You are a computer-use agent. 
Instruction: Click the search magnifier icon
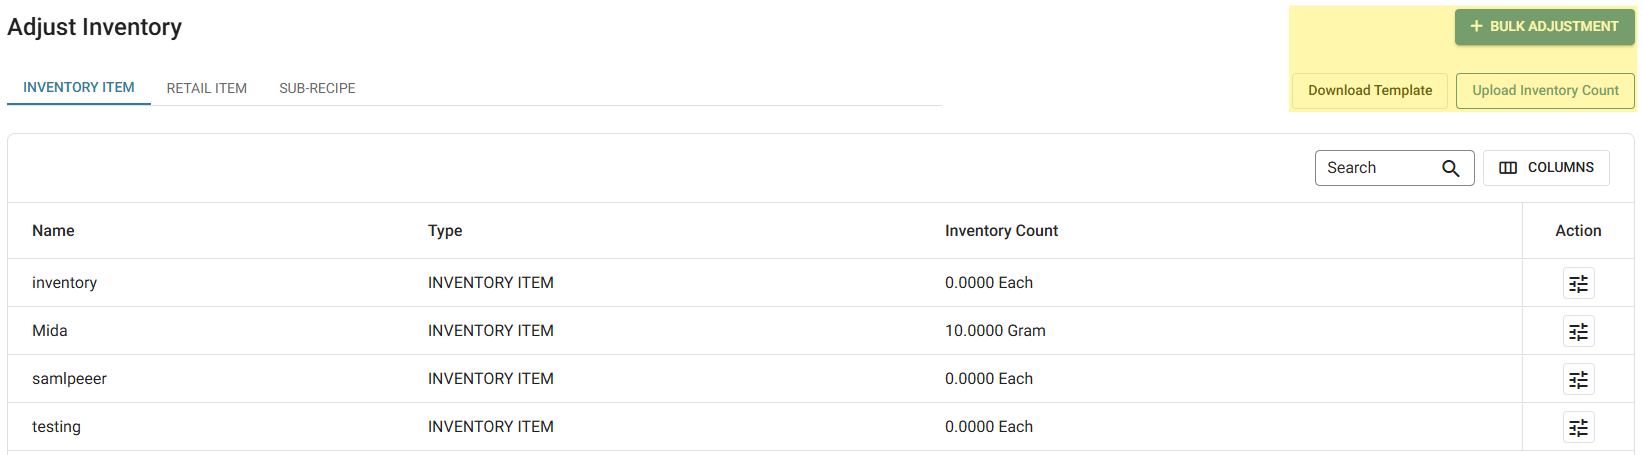point(1450,168)
